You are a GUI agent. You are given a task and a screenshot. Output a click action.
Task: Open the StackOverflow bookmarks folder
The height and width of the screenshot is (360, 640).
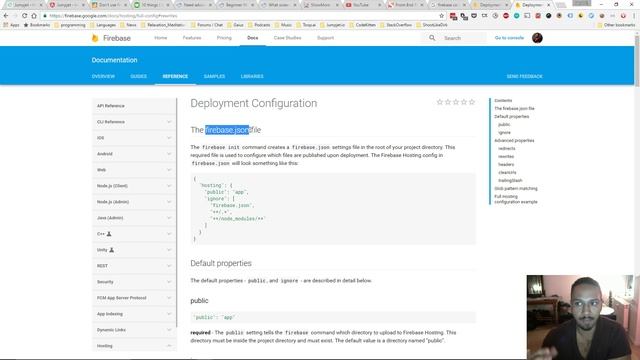[396, 25]
